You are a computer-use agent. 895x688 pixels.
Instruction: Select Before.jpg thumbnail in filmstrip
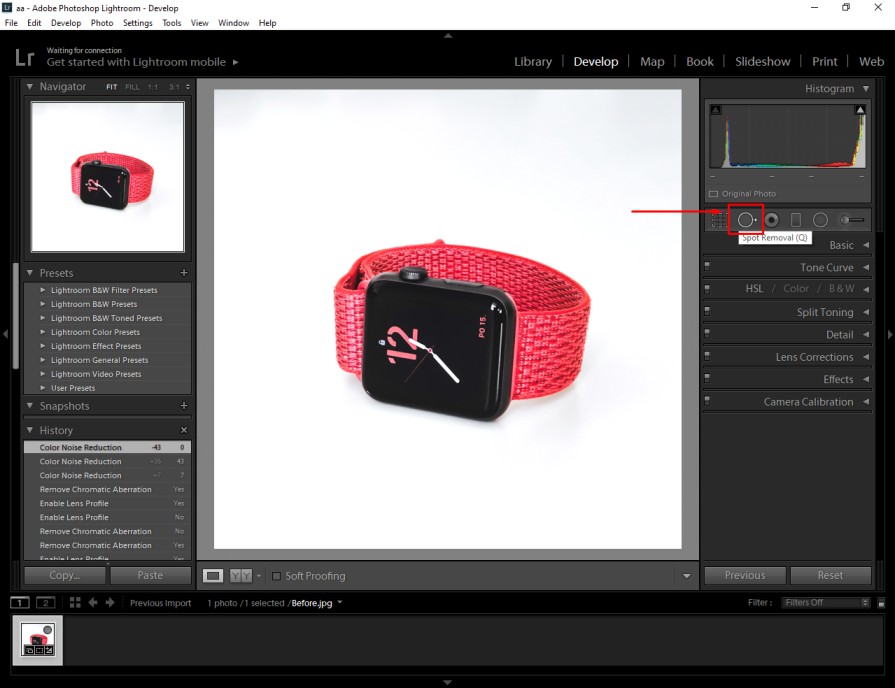[x=38, y=639]
